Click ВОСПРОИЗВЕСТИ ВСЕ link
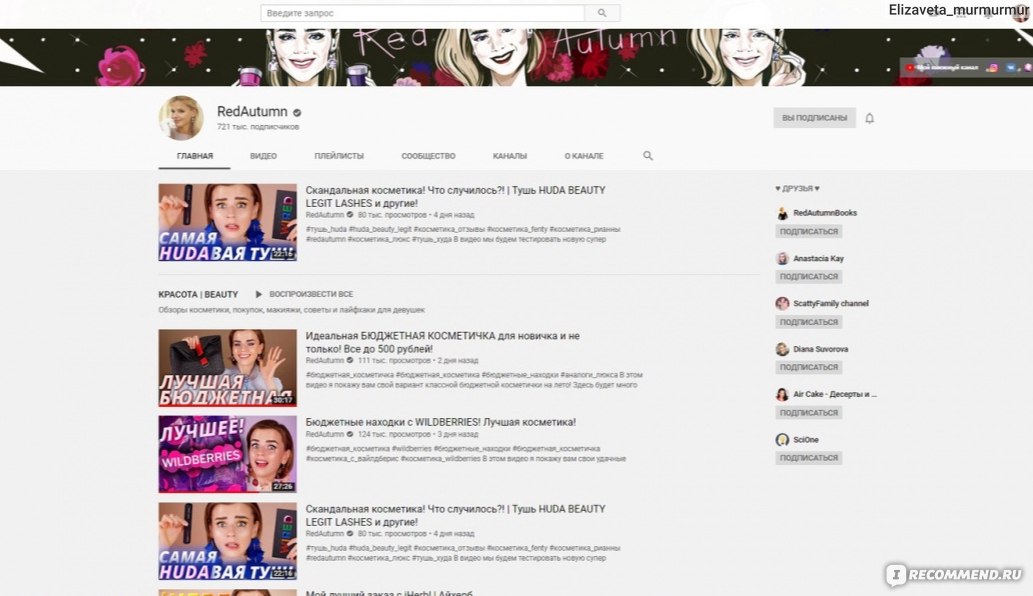The width and height of the screenshot is (1033, 596). (x=311, y=294)
